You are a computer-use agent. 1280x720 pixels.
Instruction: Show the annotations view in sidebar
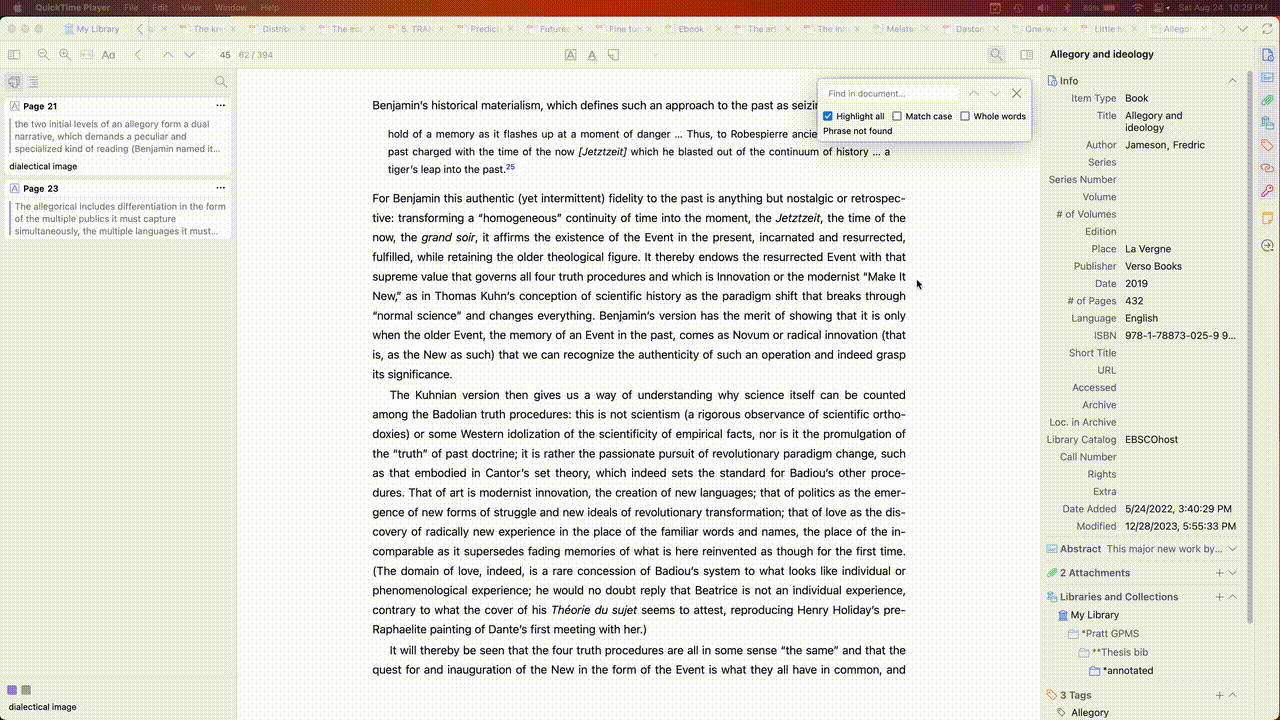[13, 82]
